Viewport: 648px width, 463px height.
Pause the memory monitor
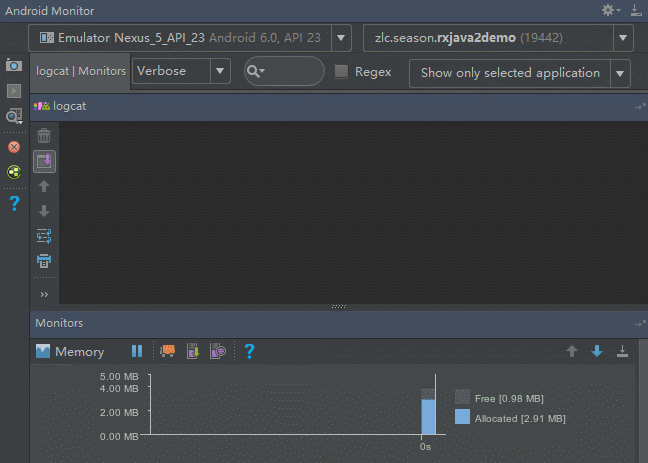tap(137, 351)
